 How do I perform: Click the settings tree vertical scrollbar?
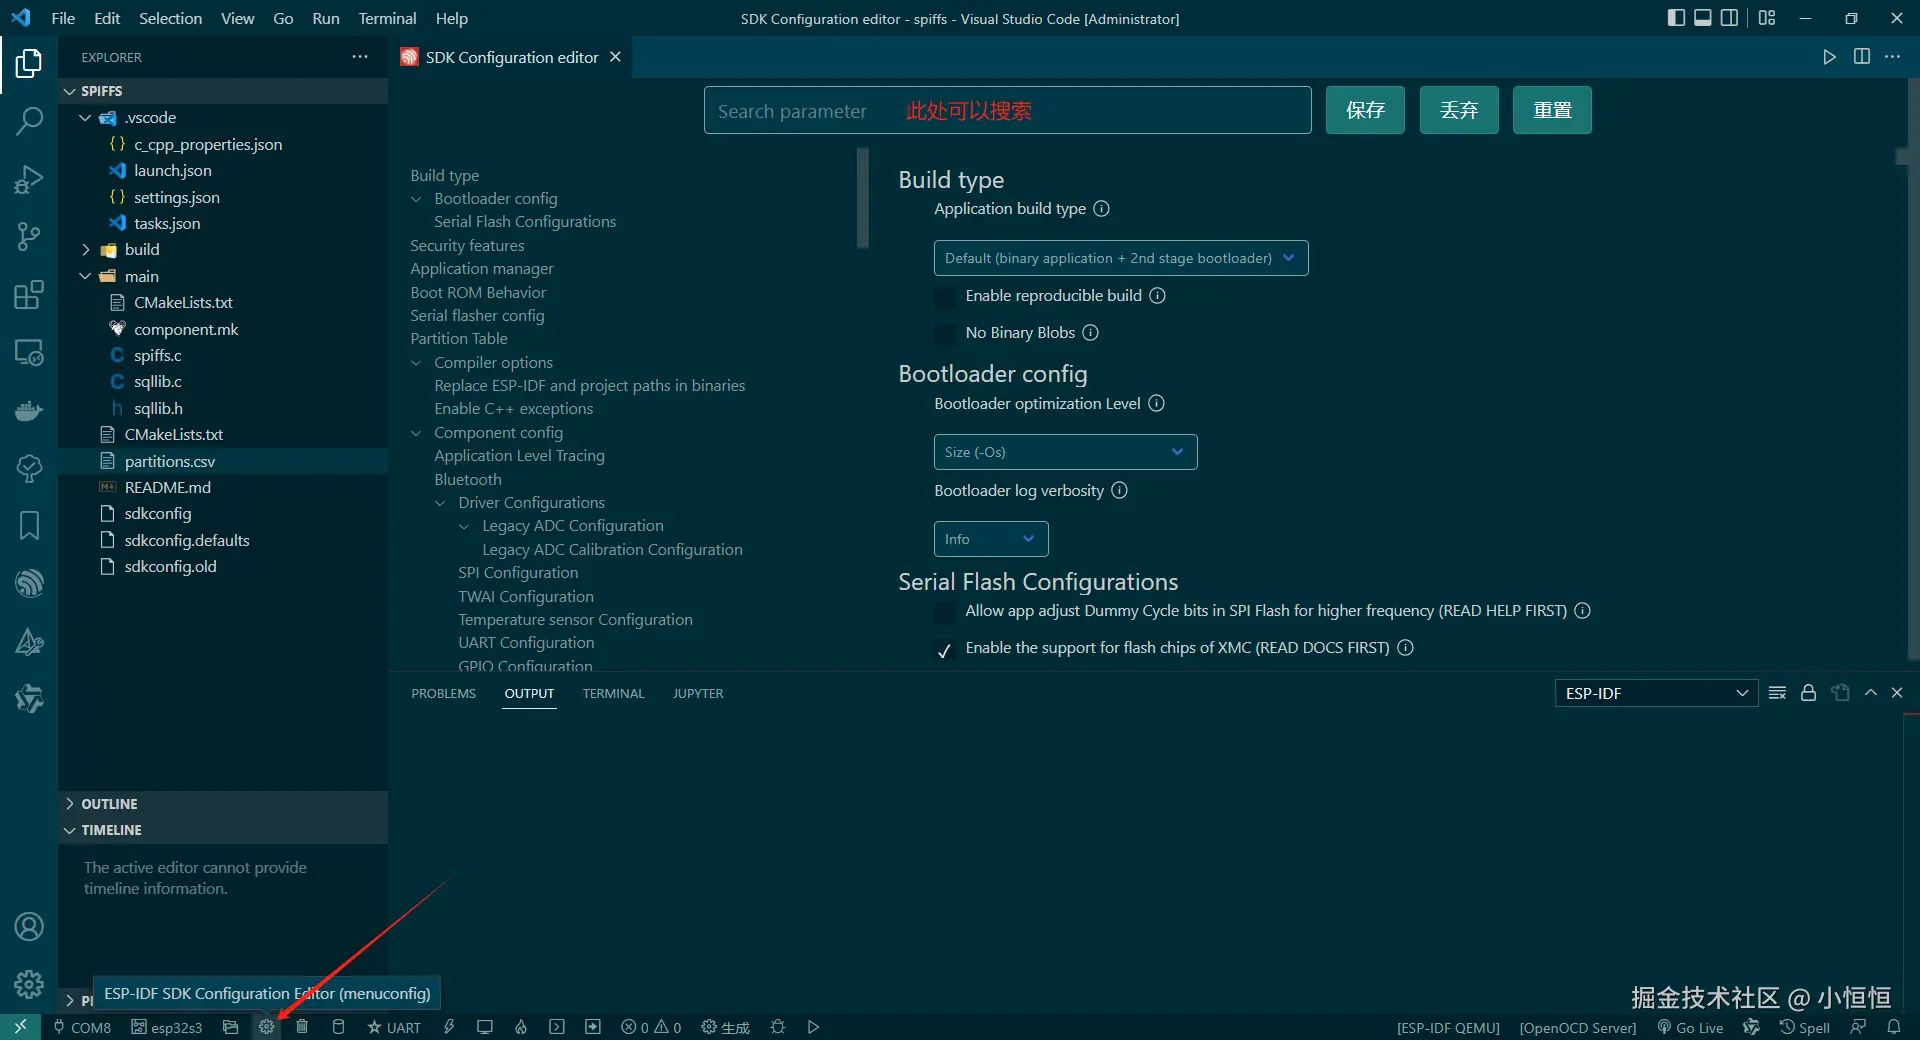click(x=863, y=198)
